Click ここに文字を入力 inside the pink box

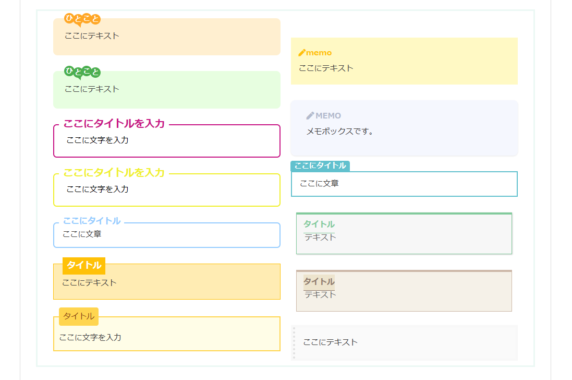[x=97, y=140]
